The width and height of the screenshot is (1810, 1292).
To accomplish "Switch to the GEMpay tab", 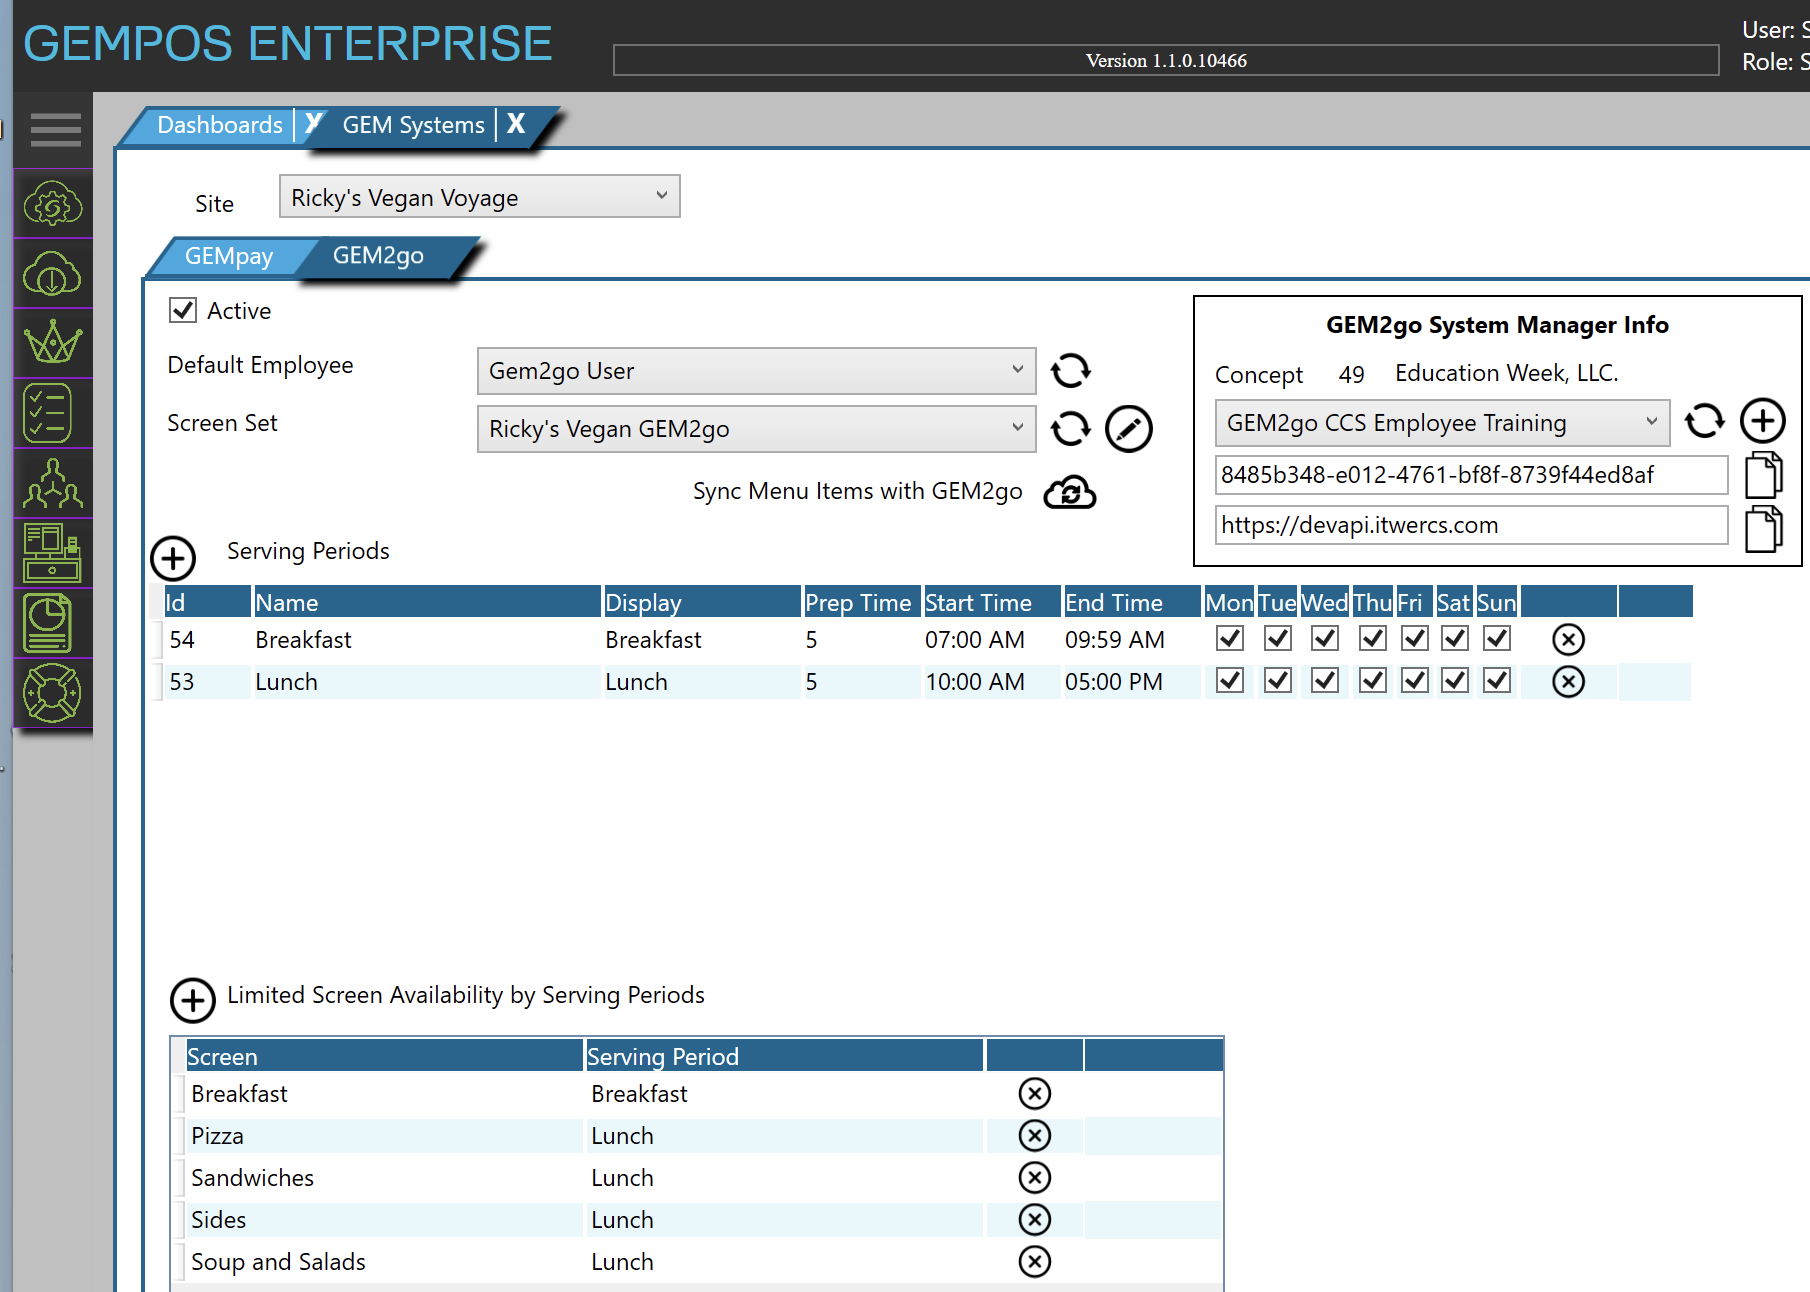I will click(228, 256).
